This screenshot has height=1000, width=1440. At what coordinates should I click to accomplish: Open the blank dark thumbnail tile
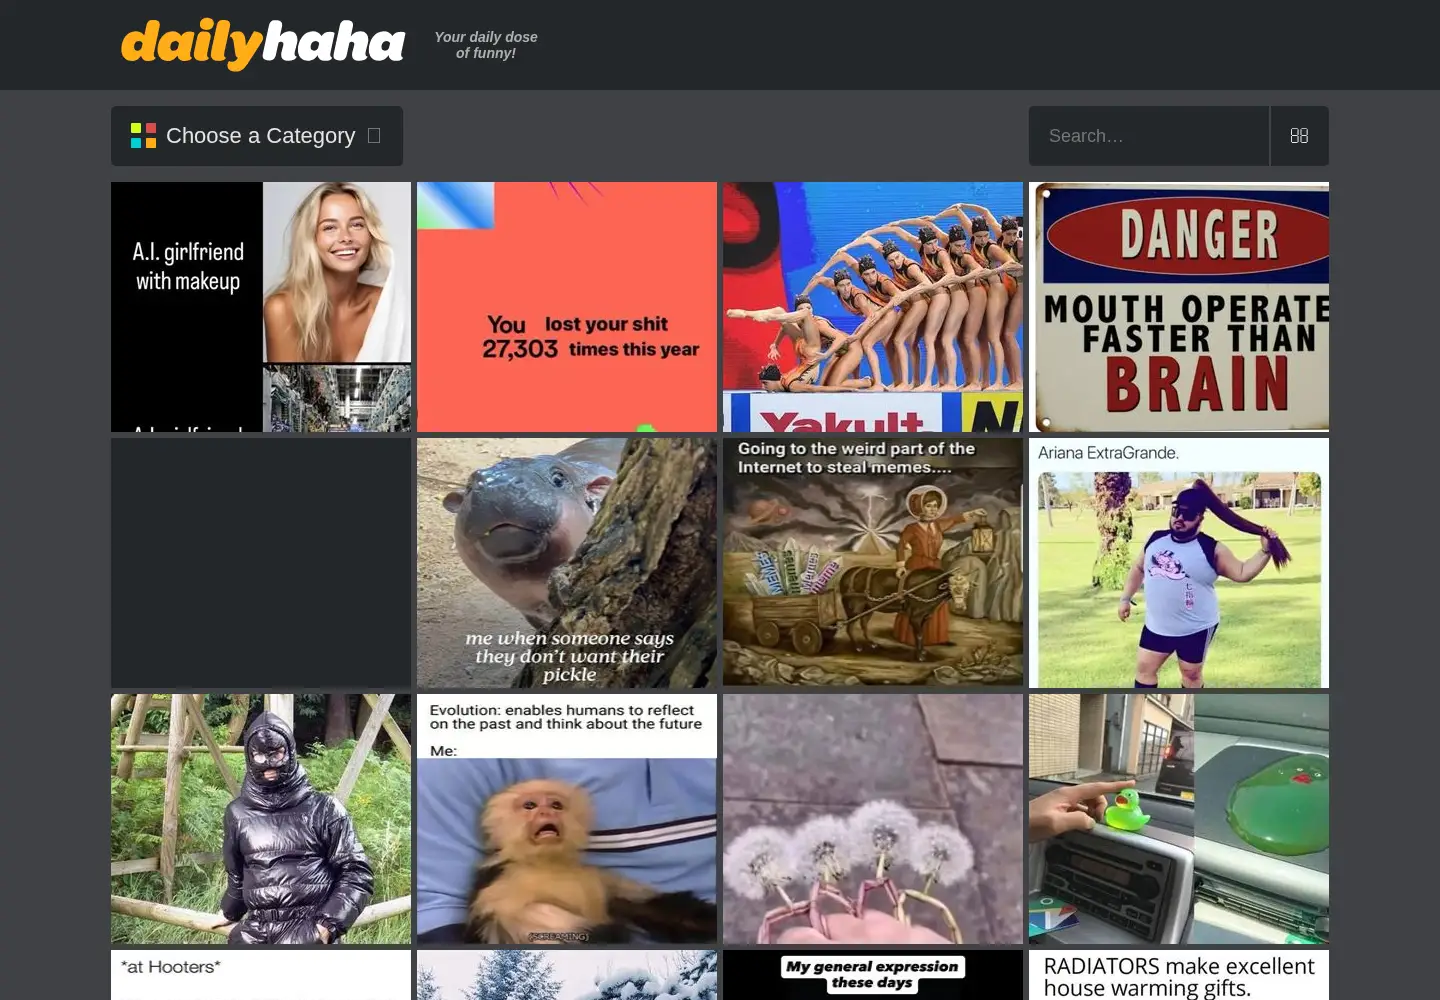(x=261, y=563)
